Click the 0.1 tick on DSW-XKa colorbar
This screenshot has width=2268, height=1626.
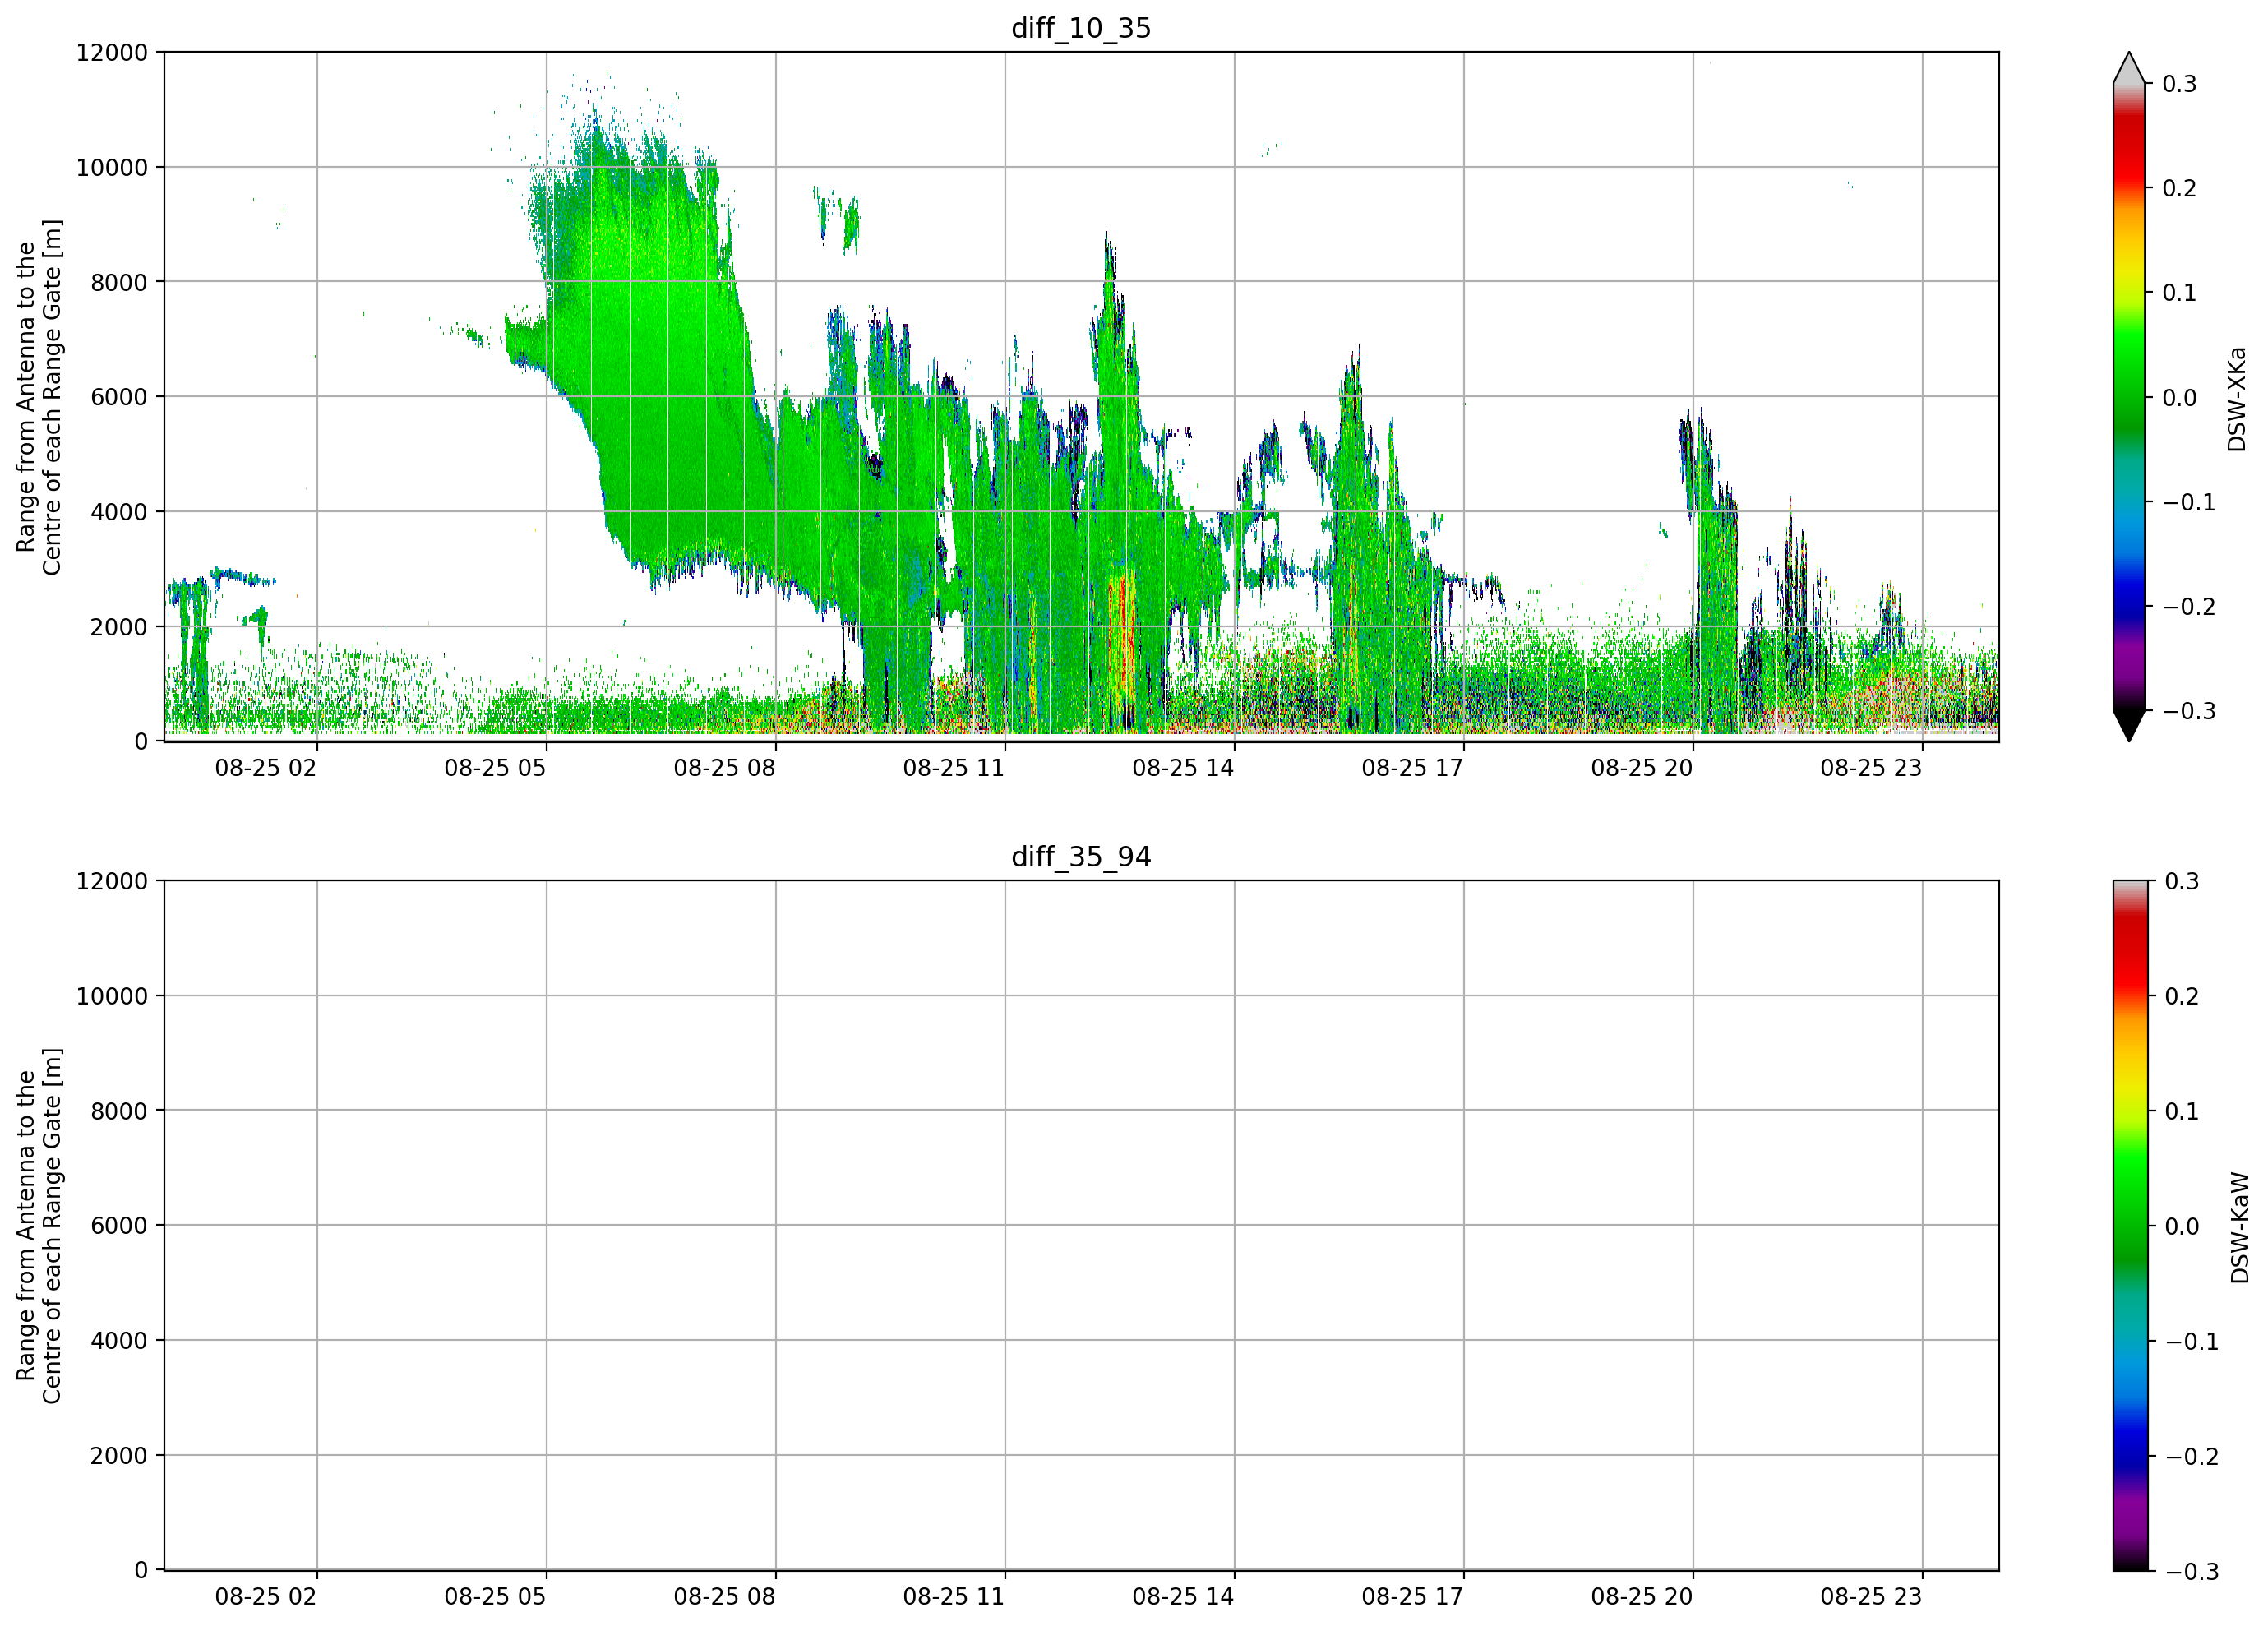pyautogui.click(x=2179, y=293)
